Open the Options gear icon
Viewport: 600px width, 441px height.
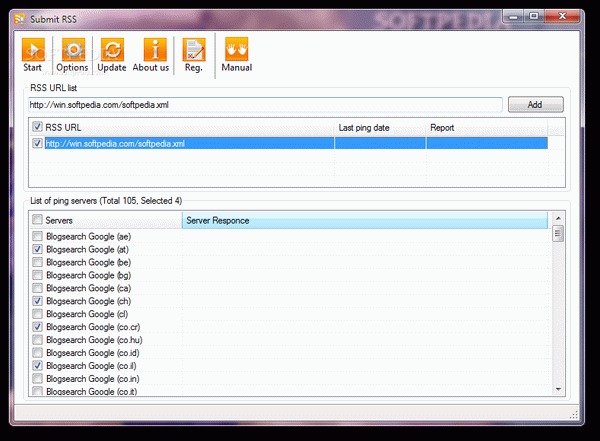tap(73, 50)
